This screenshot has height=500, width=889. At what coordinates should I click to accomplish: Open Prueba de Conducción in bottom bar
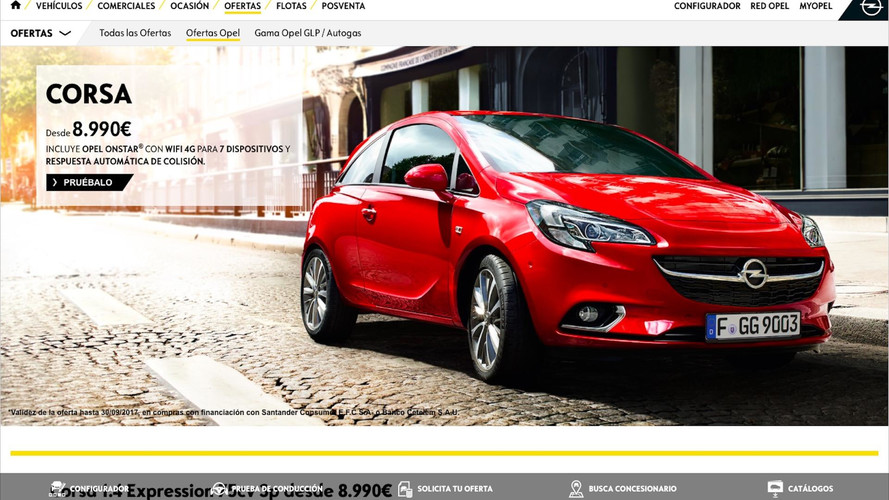[277, 489]
